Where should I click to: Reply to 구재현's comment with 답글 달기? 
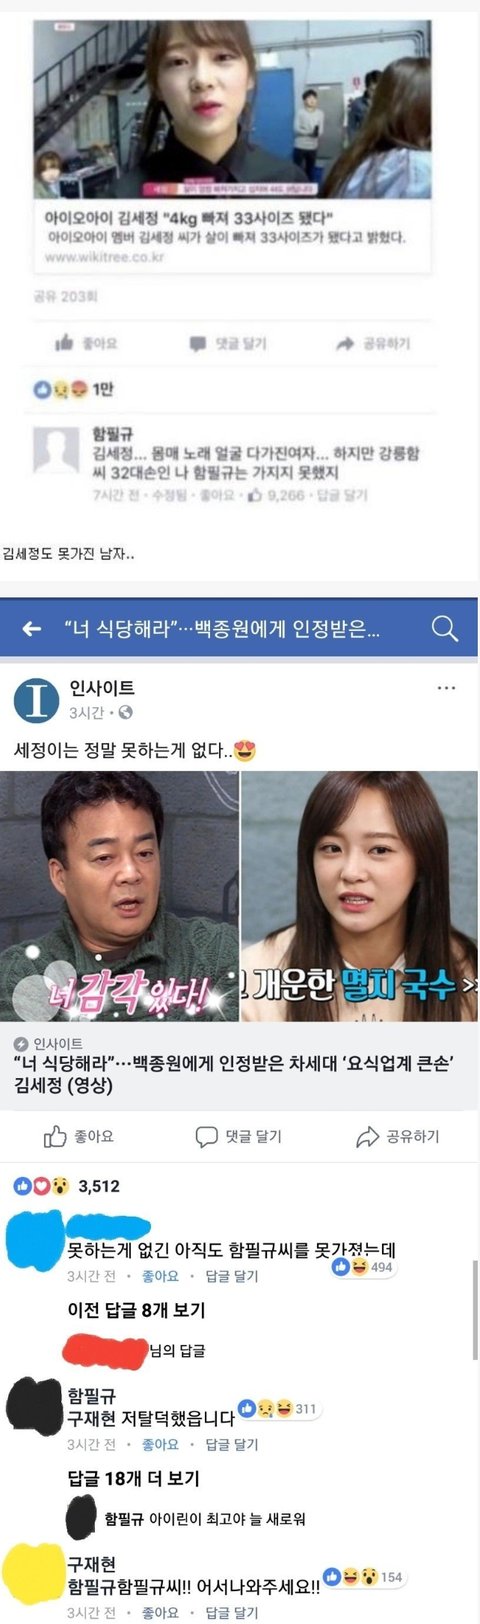point(231,1612)
